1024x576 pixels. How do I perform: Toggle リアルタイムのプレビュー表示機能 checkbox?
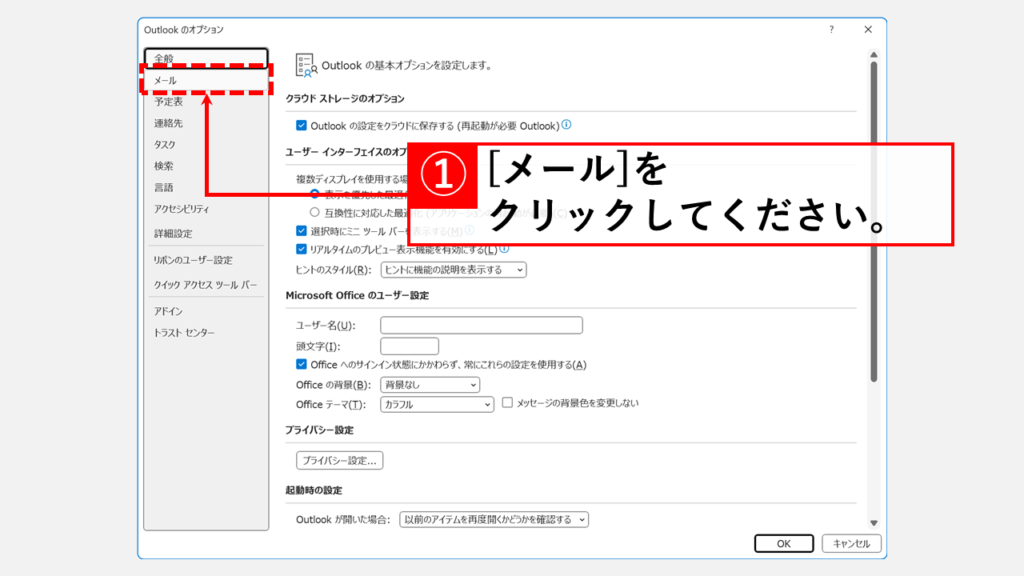click(301, 249)
